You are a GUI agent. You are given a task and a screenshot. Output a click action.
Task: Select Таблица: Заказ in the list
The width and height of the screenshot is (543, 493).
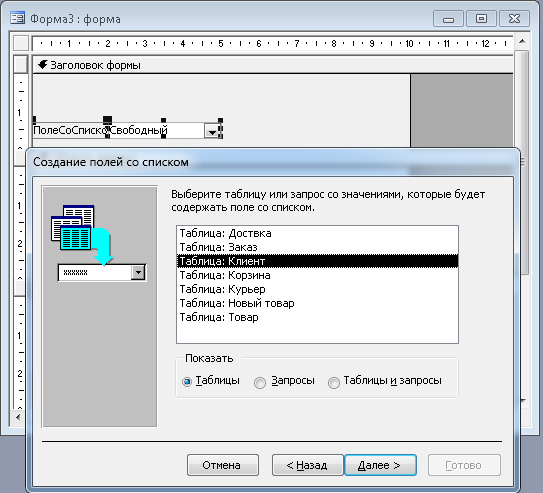click(317, 247)
